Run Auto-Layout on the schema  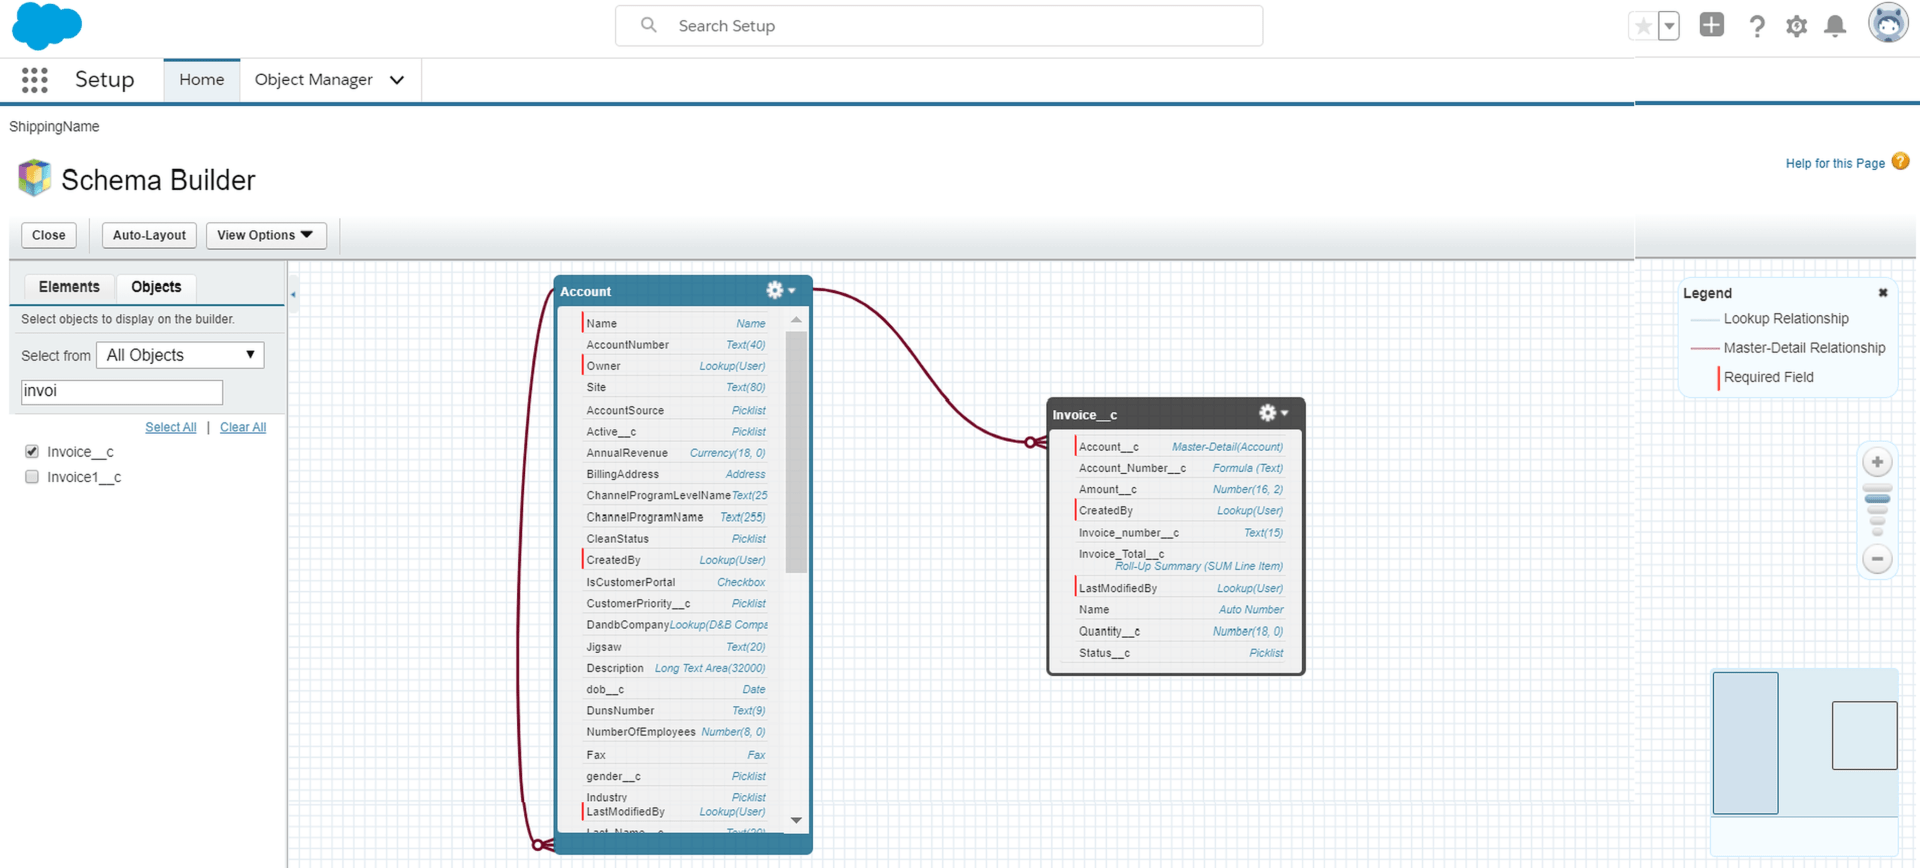tap(149, 235)
